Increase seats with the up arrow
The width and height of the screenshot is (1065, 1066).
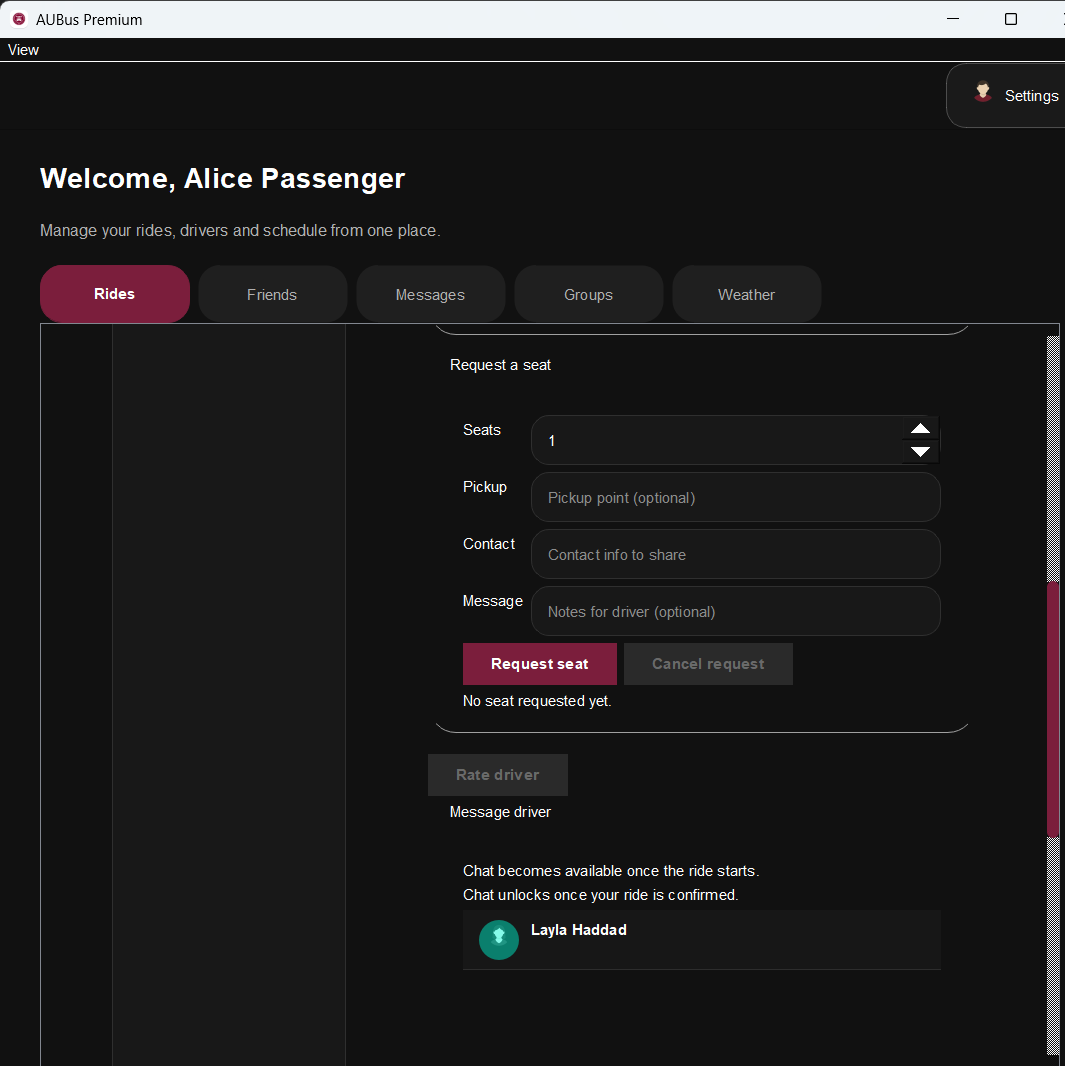pos(920,428)
